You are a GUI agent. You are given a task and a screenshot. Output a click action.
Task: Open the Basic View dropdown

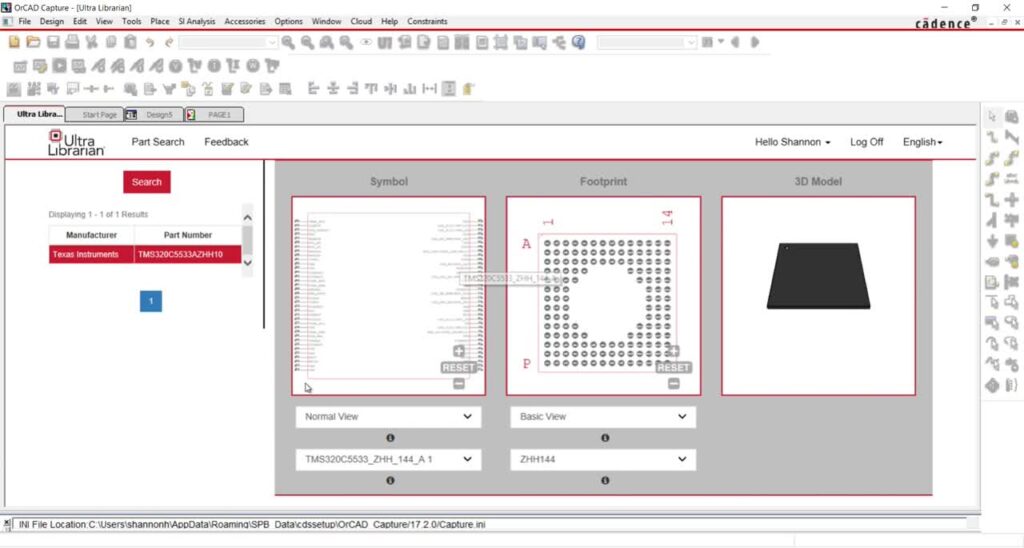click(x=603, y=417)
